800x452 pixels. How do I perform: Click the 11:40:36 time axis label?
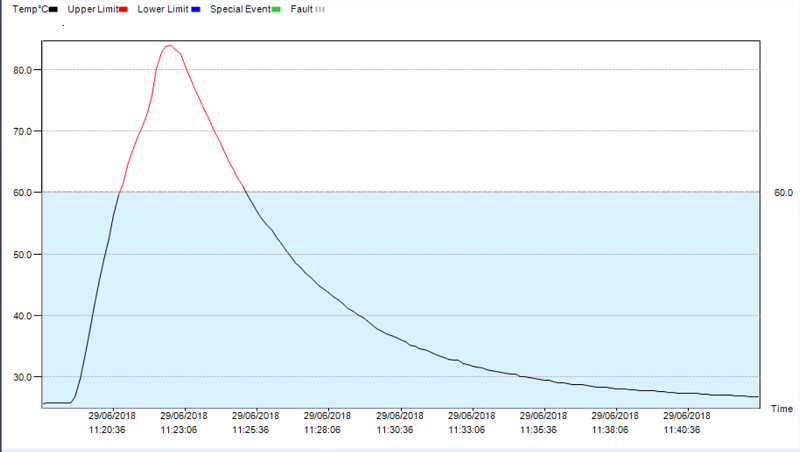tap(682, 430)
